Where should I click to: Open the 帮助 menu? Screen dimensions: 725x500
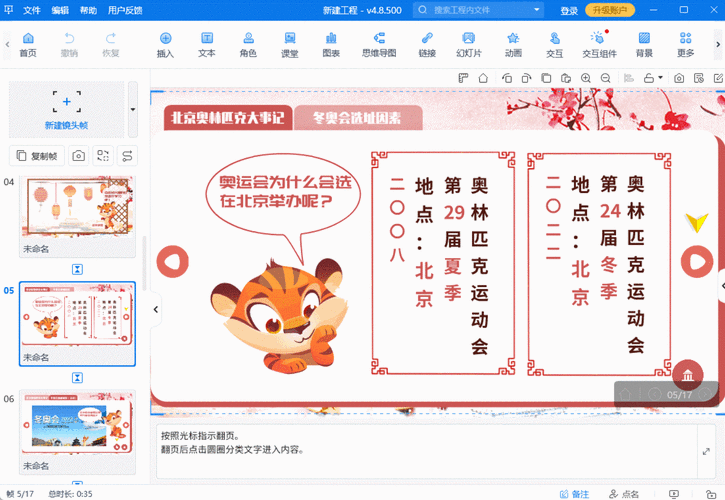88,10
